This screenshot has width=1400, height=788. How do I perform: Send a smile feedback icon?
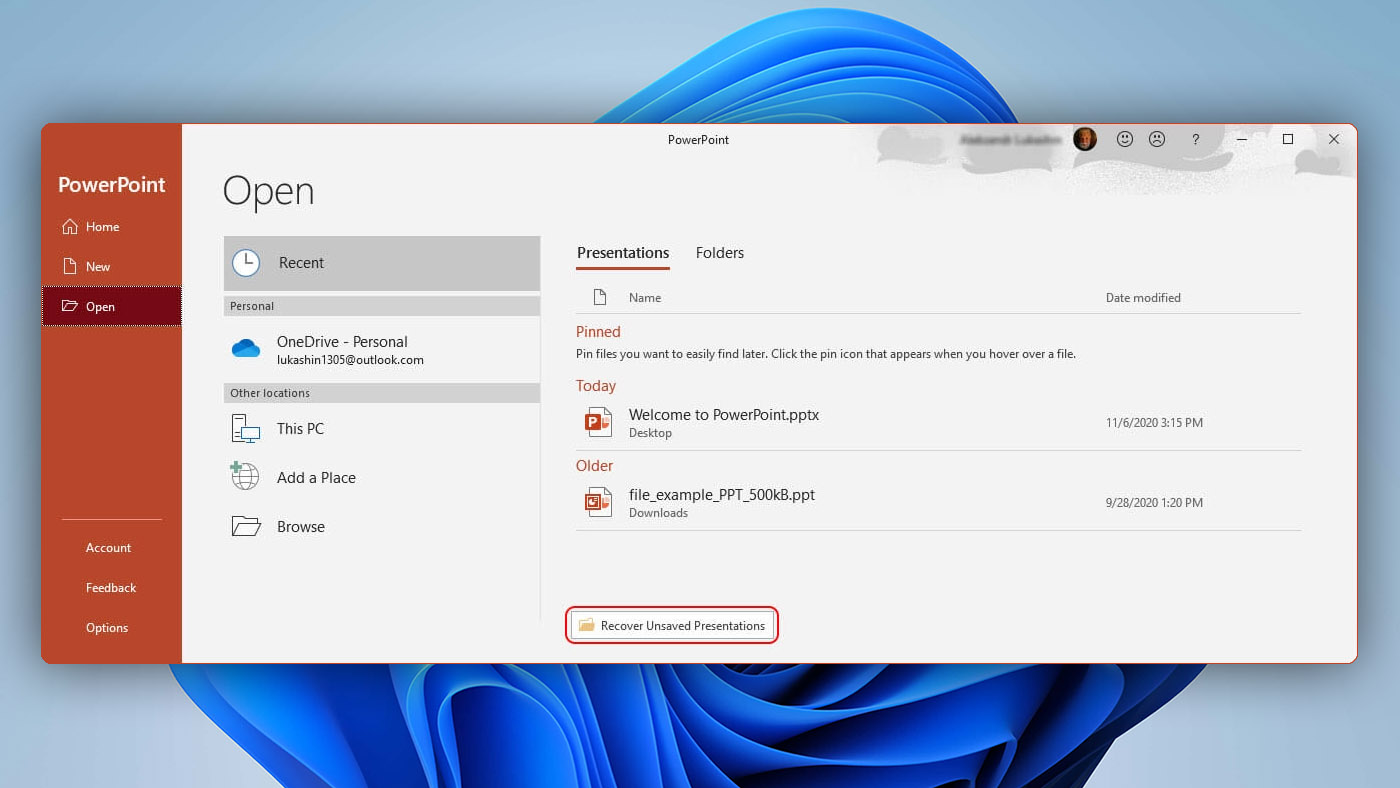pos(1125,140)
